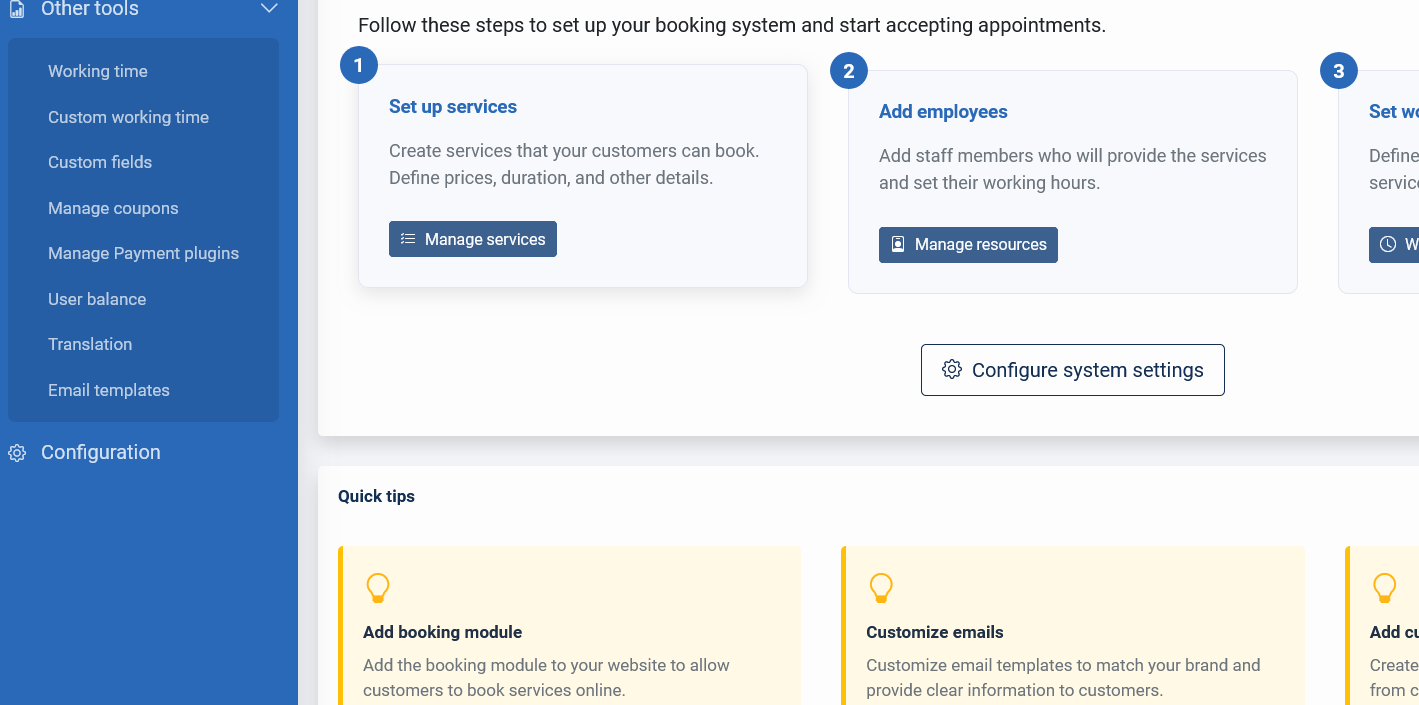Click the person icon on Manage resources button
This screenshot has height=705, width=1419.
[898, 244]
